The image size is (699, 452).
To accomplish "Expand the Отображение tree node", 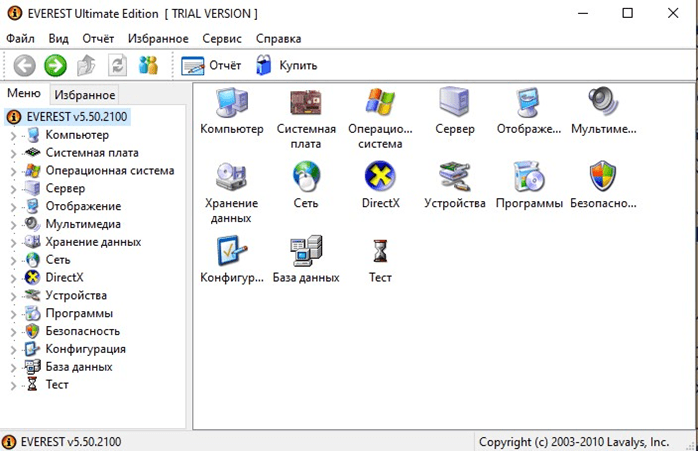I will click(x=13, y=207).
